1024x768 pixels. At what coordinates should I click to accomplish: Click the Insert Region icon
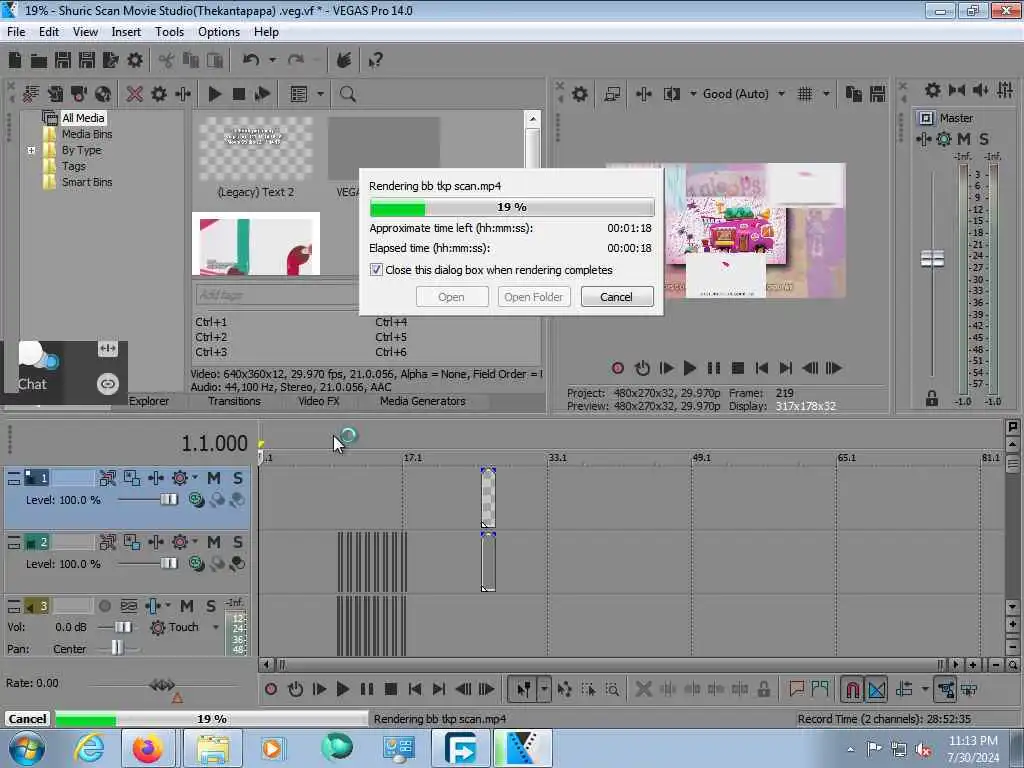[x=820, y=689]
